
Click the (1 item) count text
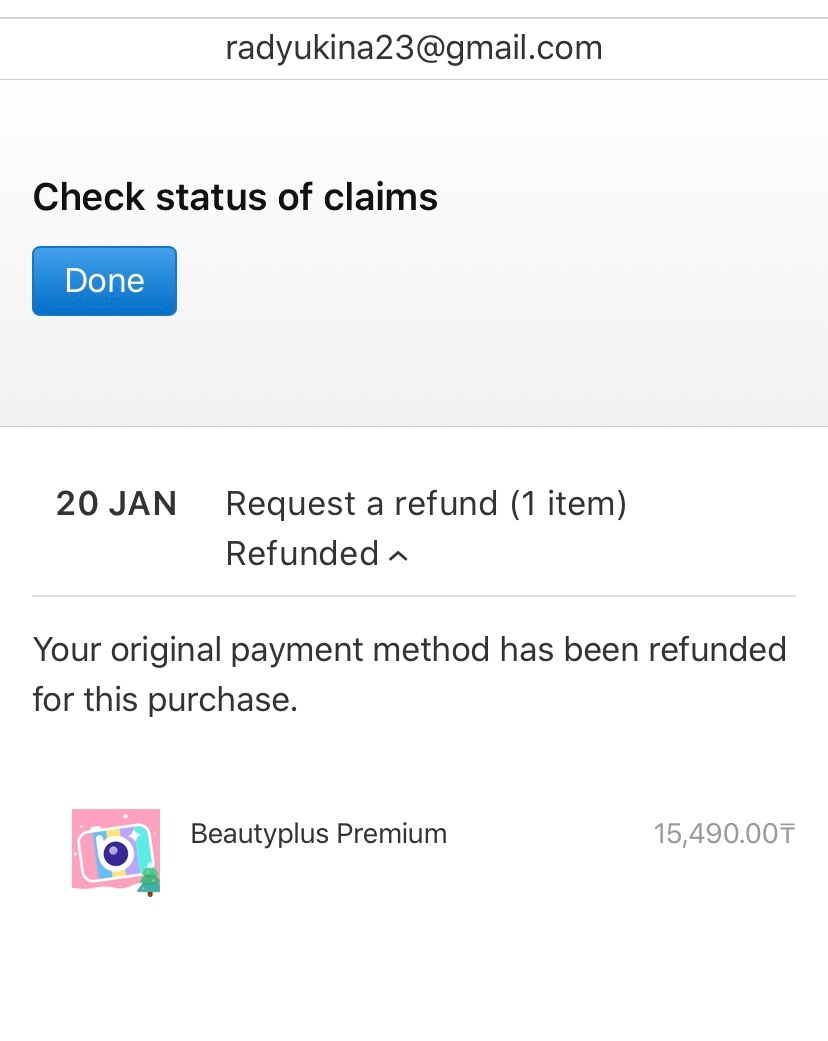568,504
